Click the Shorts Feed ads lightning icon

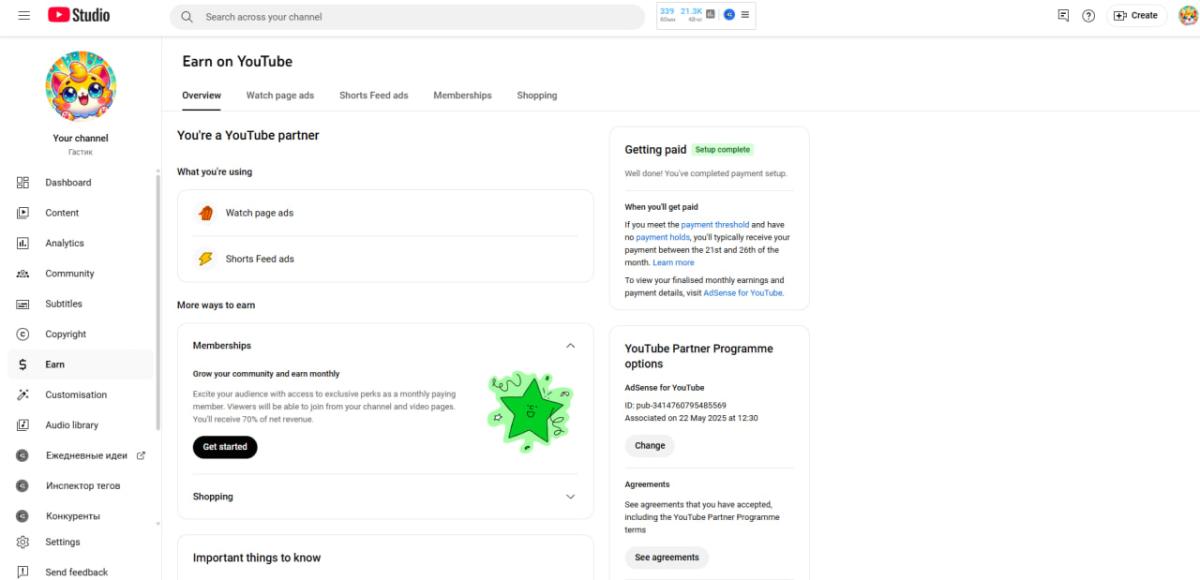tap(206, 259)
